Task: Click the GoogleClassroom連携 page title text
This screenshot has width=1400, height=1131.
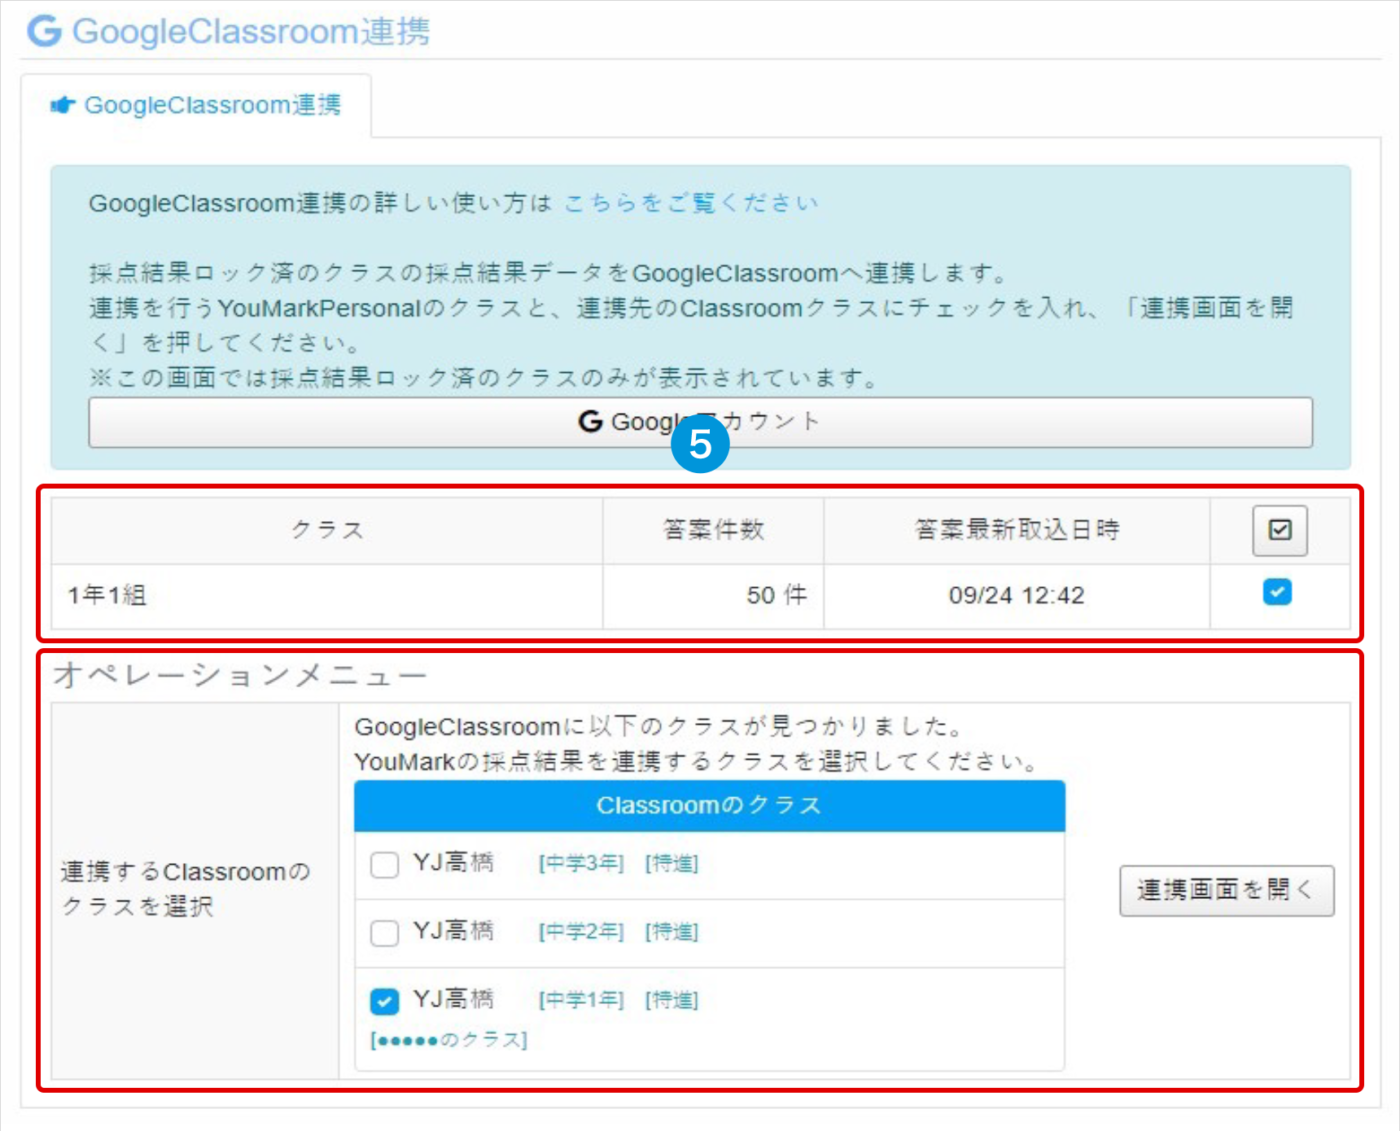Action: point(251,31)
